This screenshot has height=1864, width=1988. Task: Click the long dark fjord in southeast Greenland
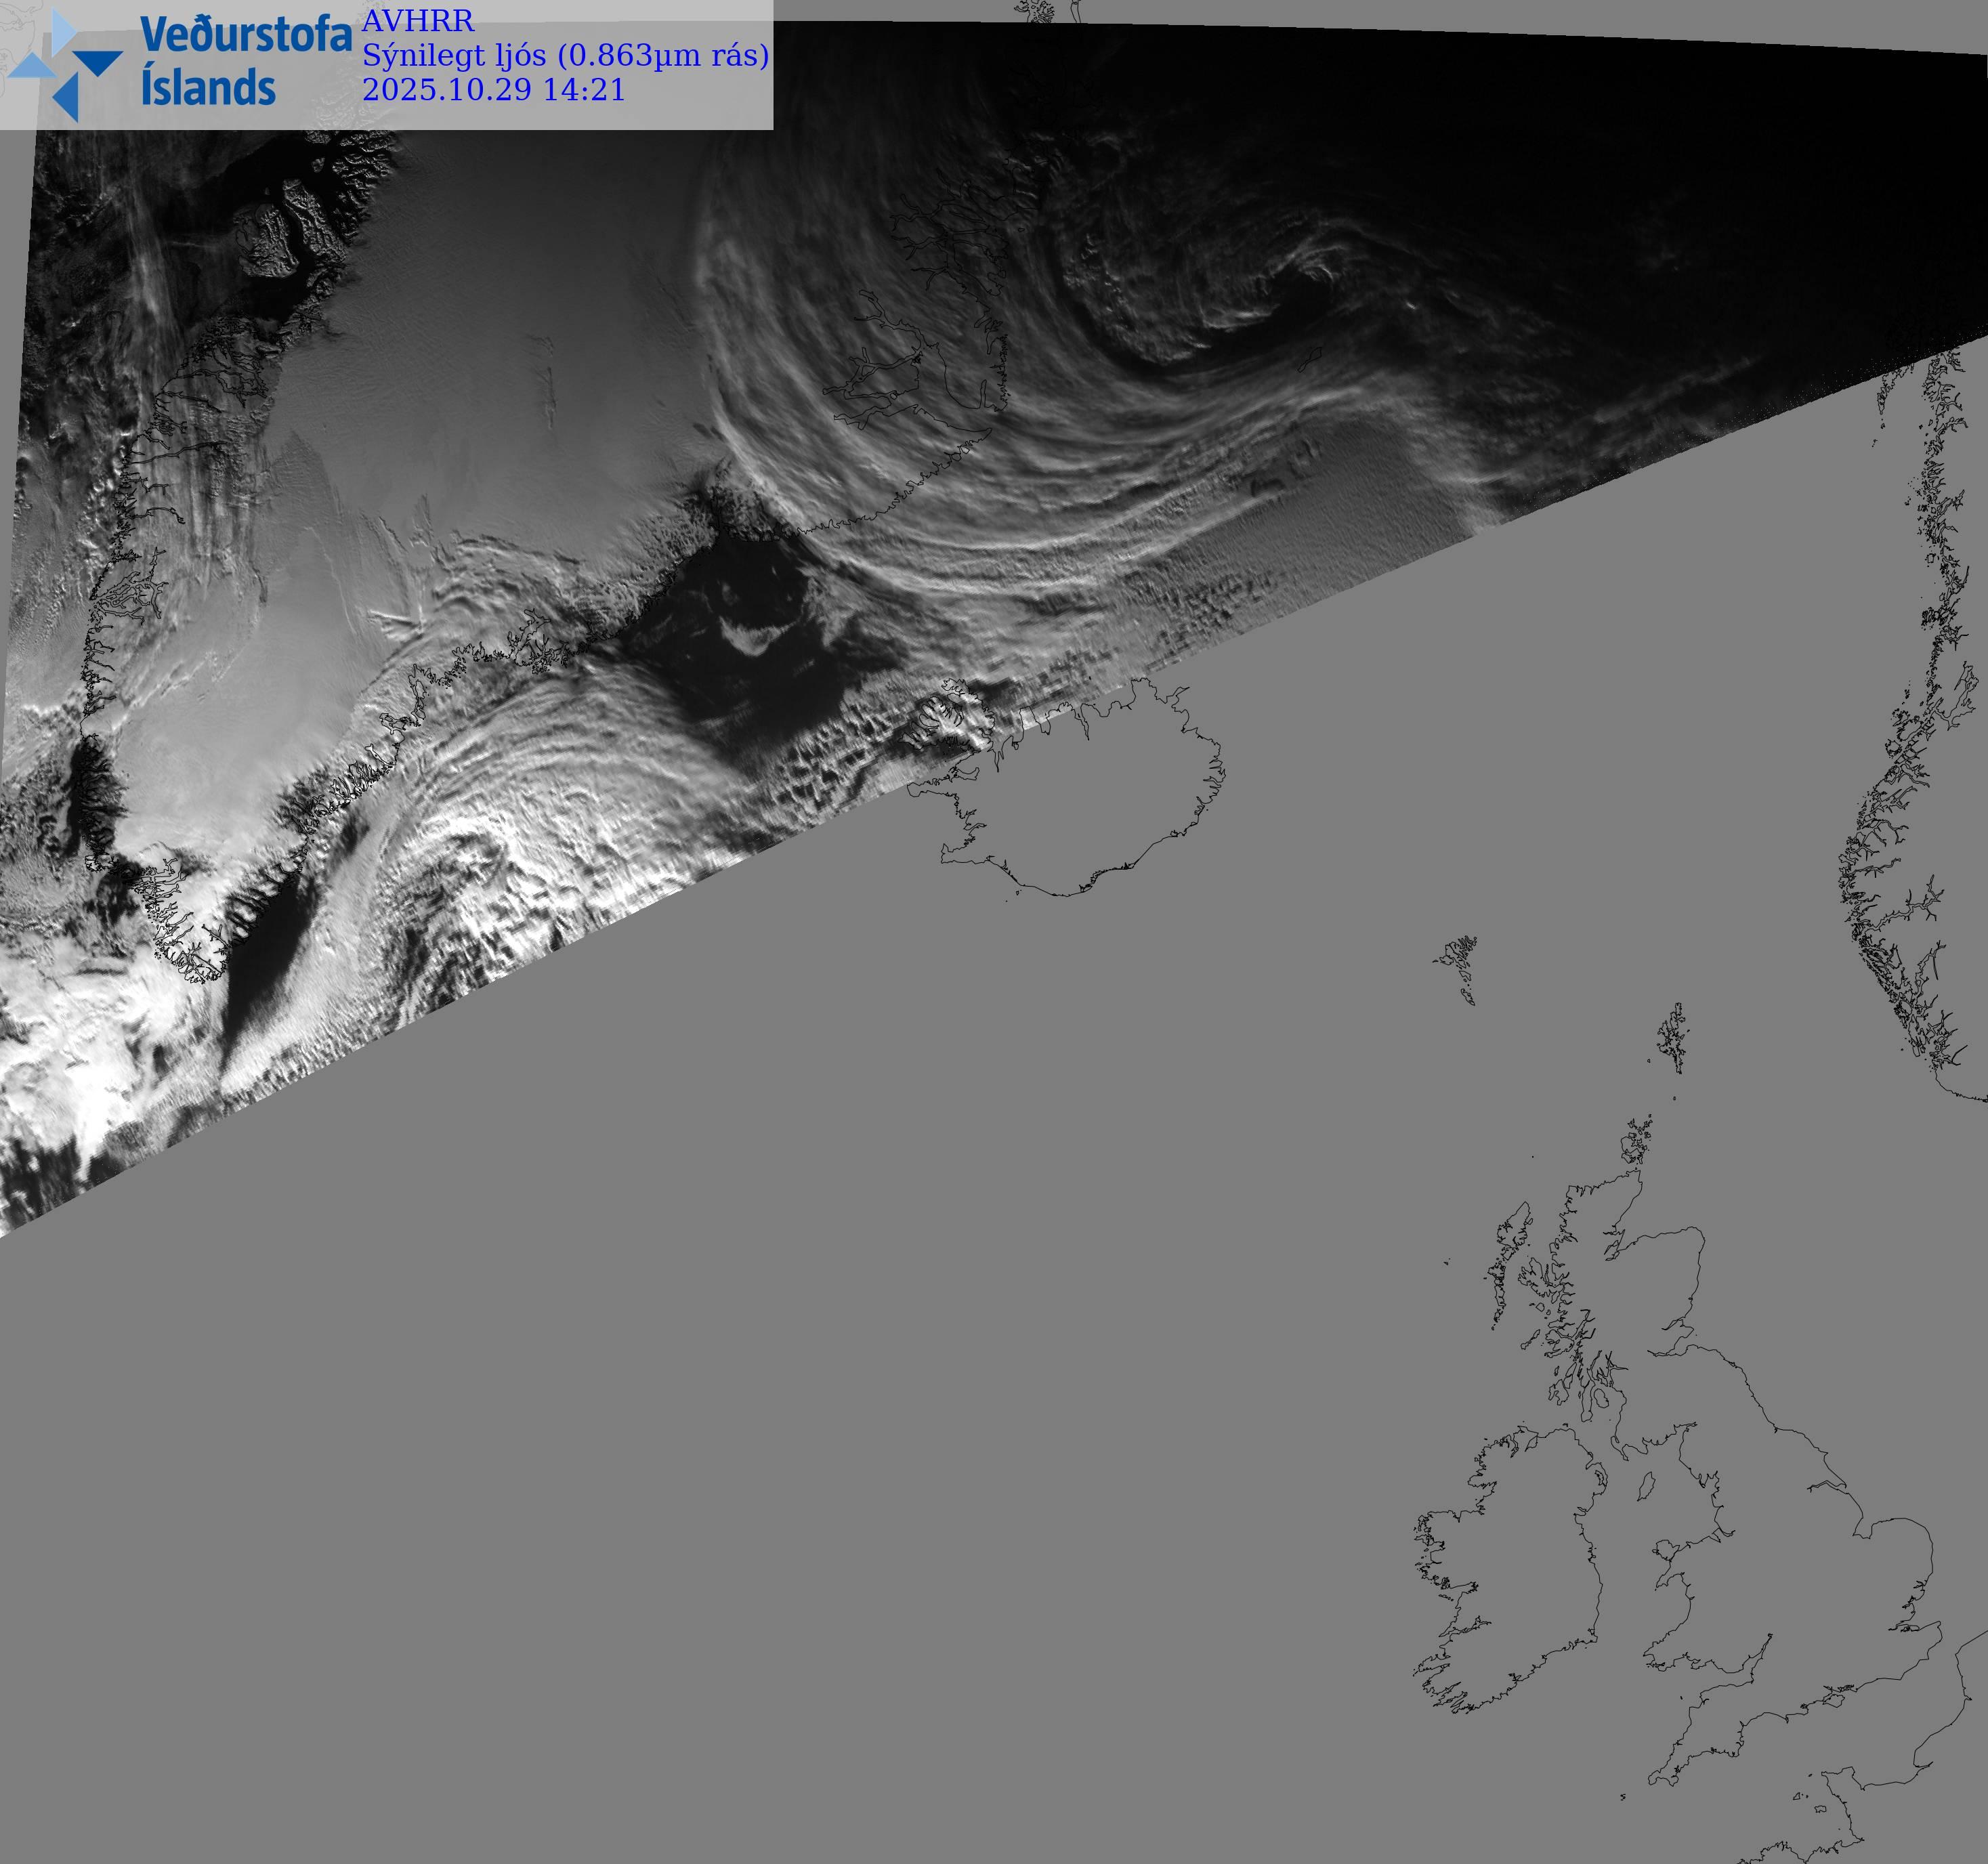(265, 955)
